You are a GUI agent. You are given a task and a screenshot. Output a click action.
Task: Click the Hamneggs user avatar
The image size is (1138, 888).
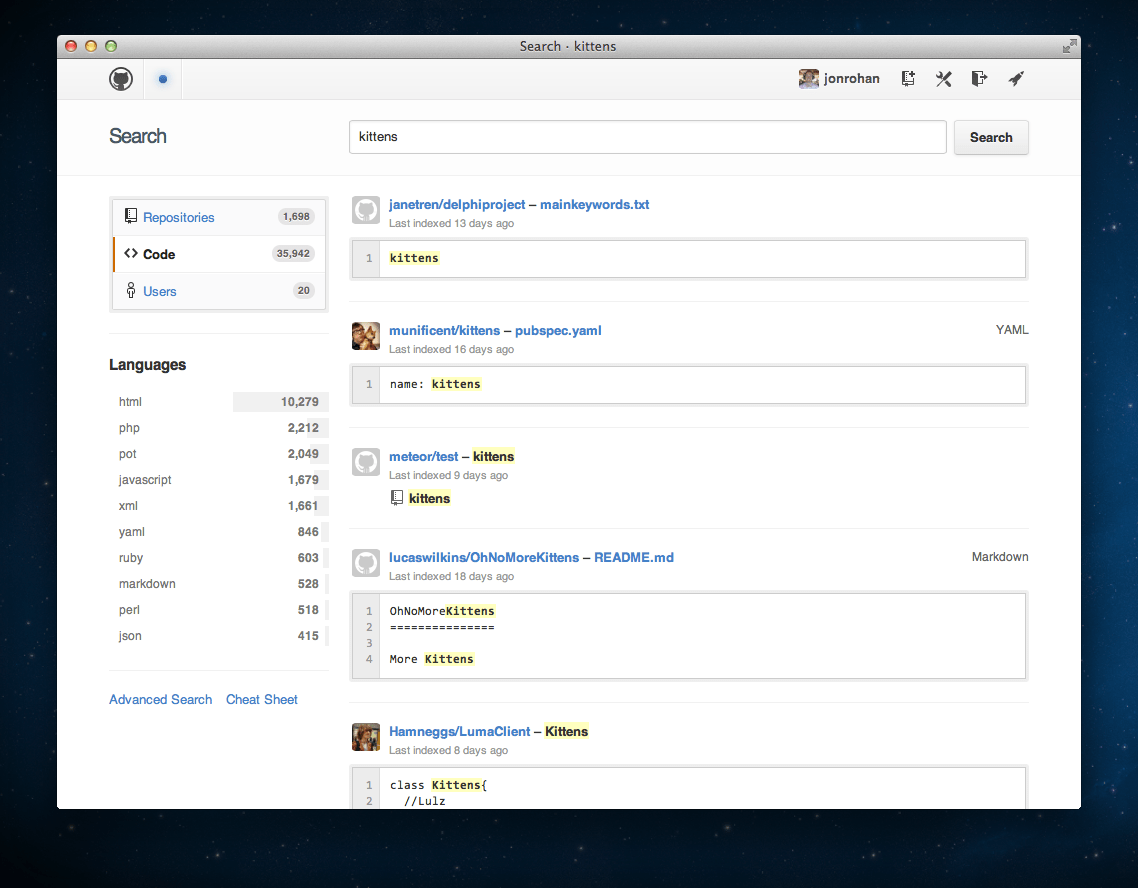[x=366, y=737]
